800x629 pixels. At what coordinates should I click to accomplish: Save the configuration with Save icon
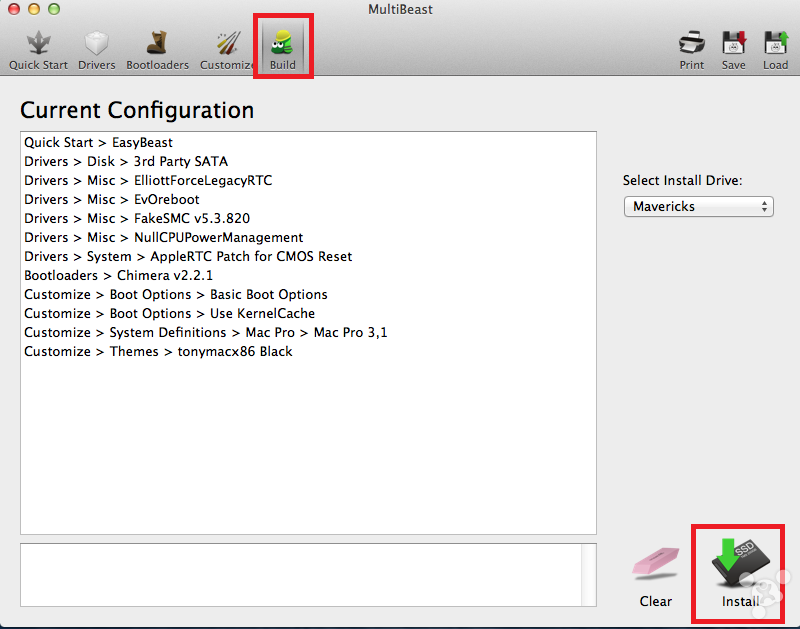tap(734, 50)
